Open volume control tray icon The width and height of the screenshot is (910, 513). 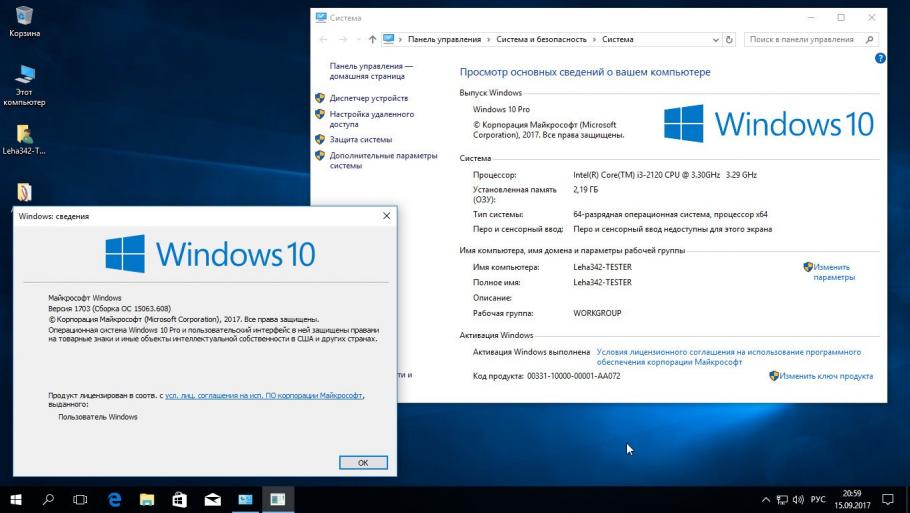pos(799,500)
